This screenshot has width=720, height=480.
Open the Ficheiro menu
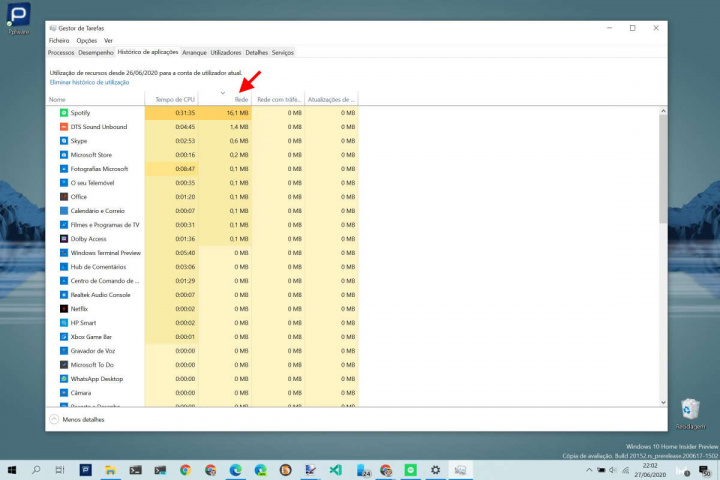point(59,41)
